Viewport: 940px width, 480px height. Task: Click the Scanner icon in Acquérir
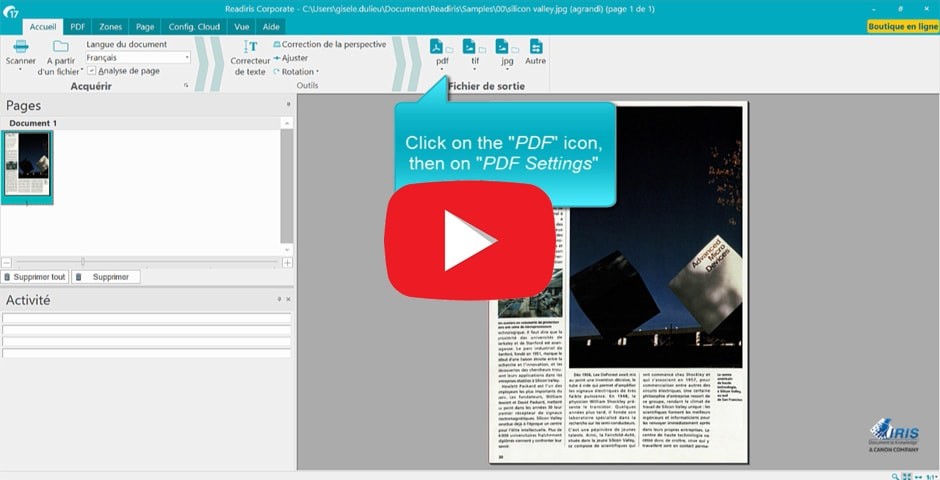21,47
